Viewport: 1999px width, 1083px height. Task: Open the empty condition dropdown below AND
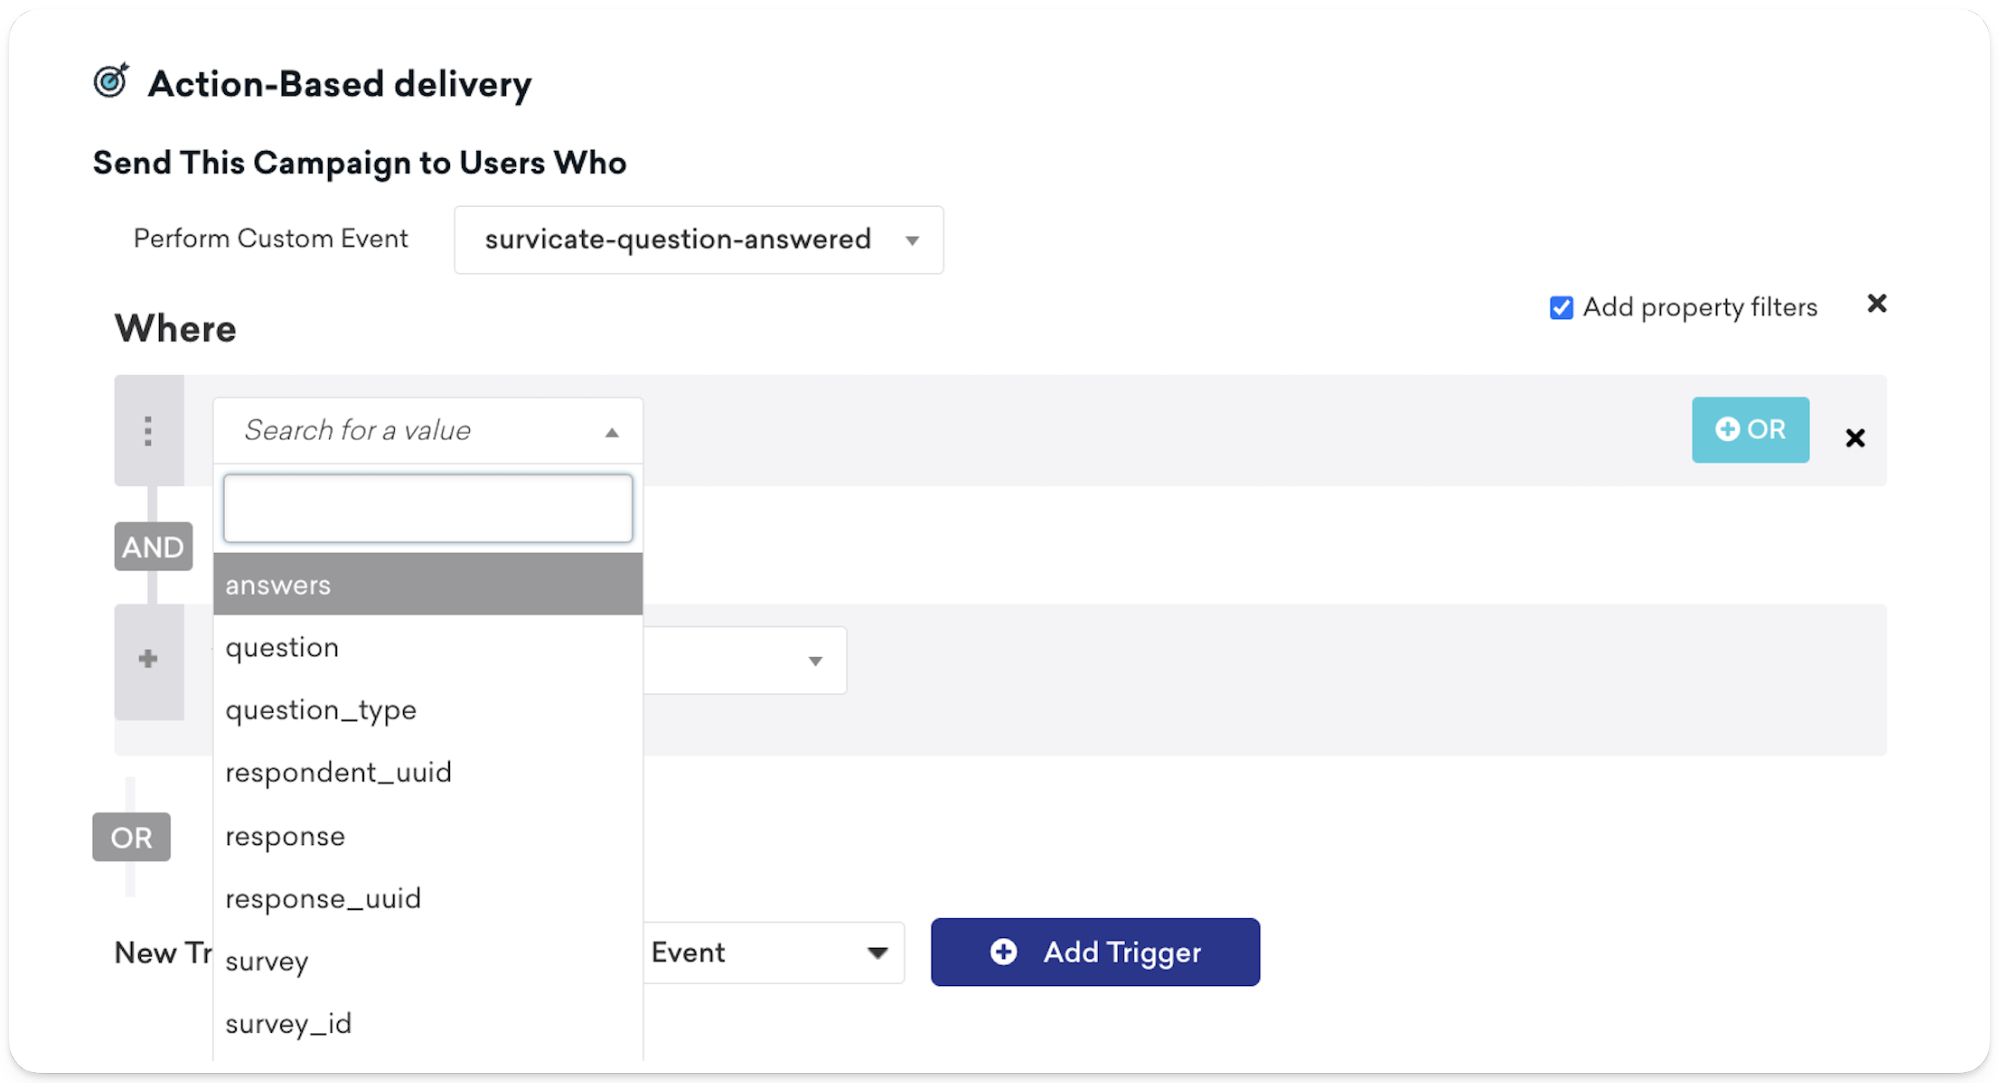(814, 660)
